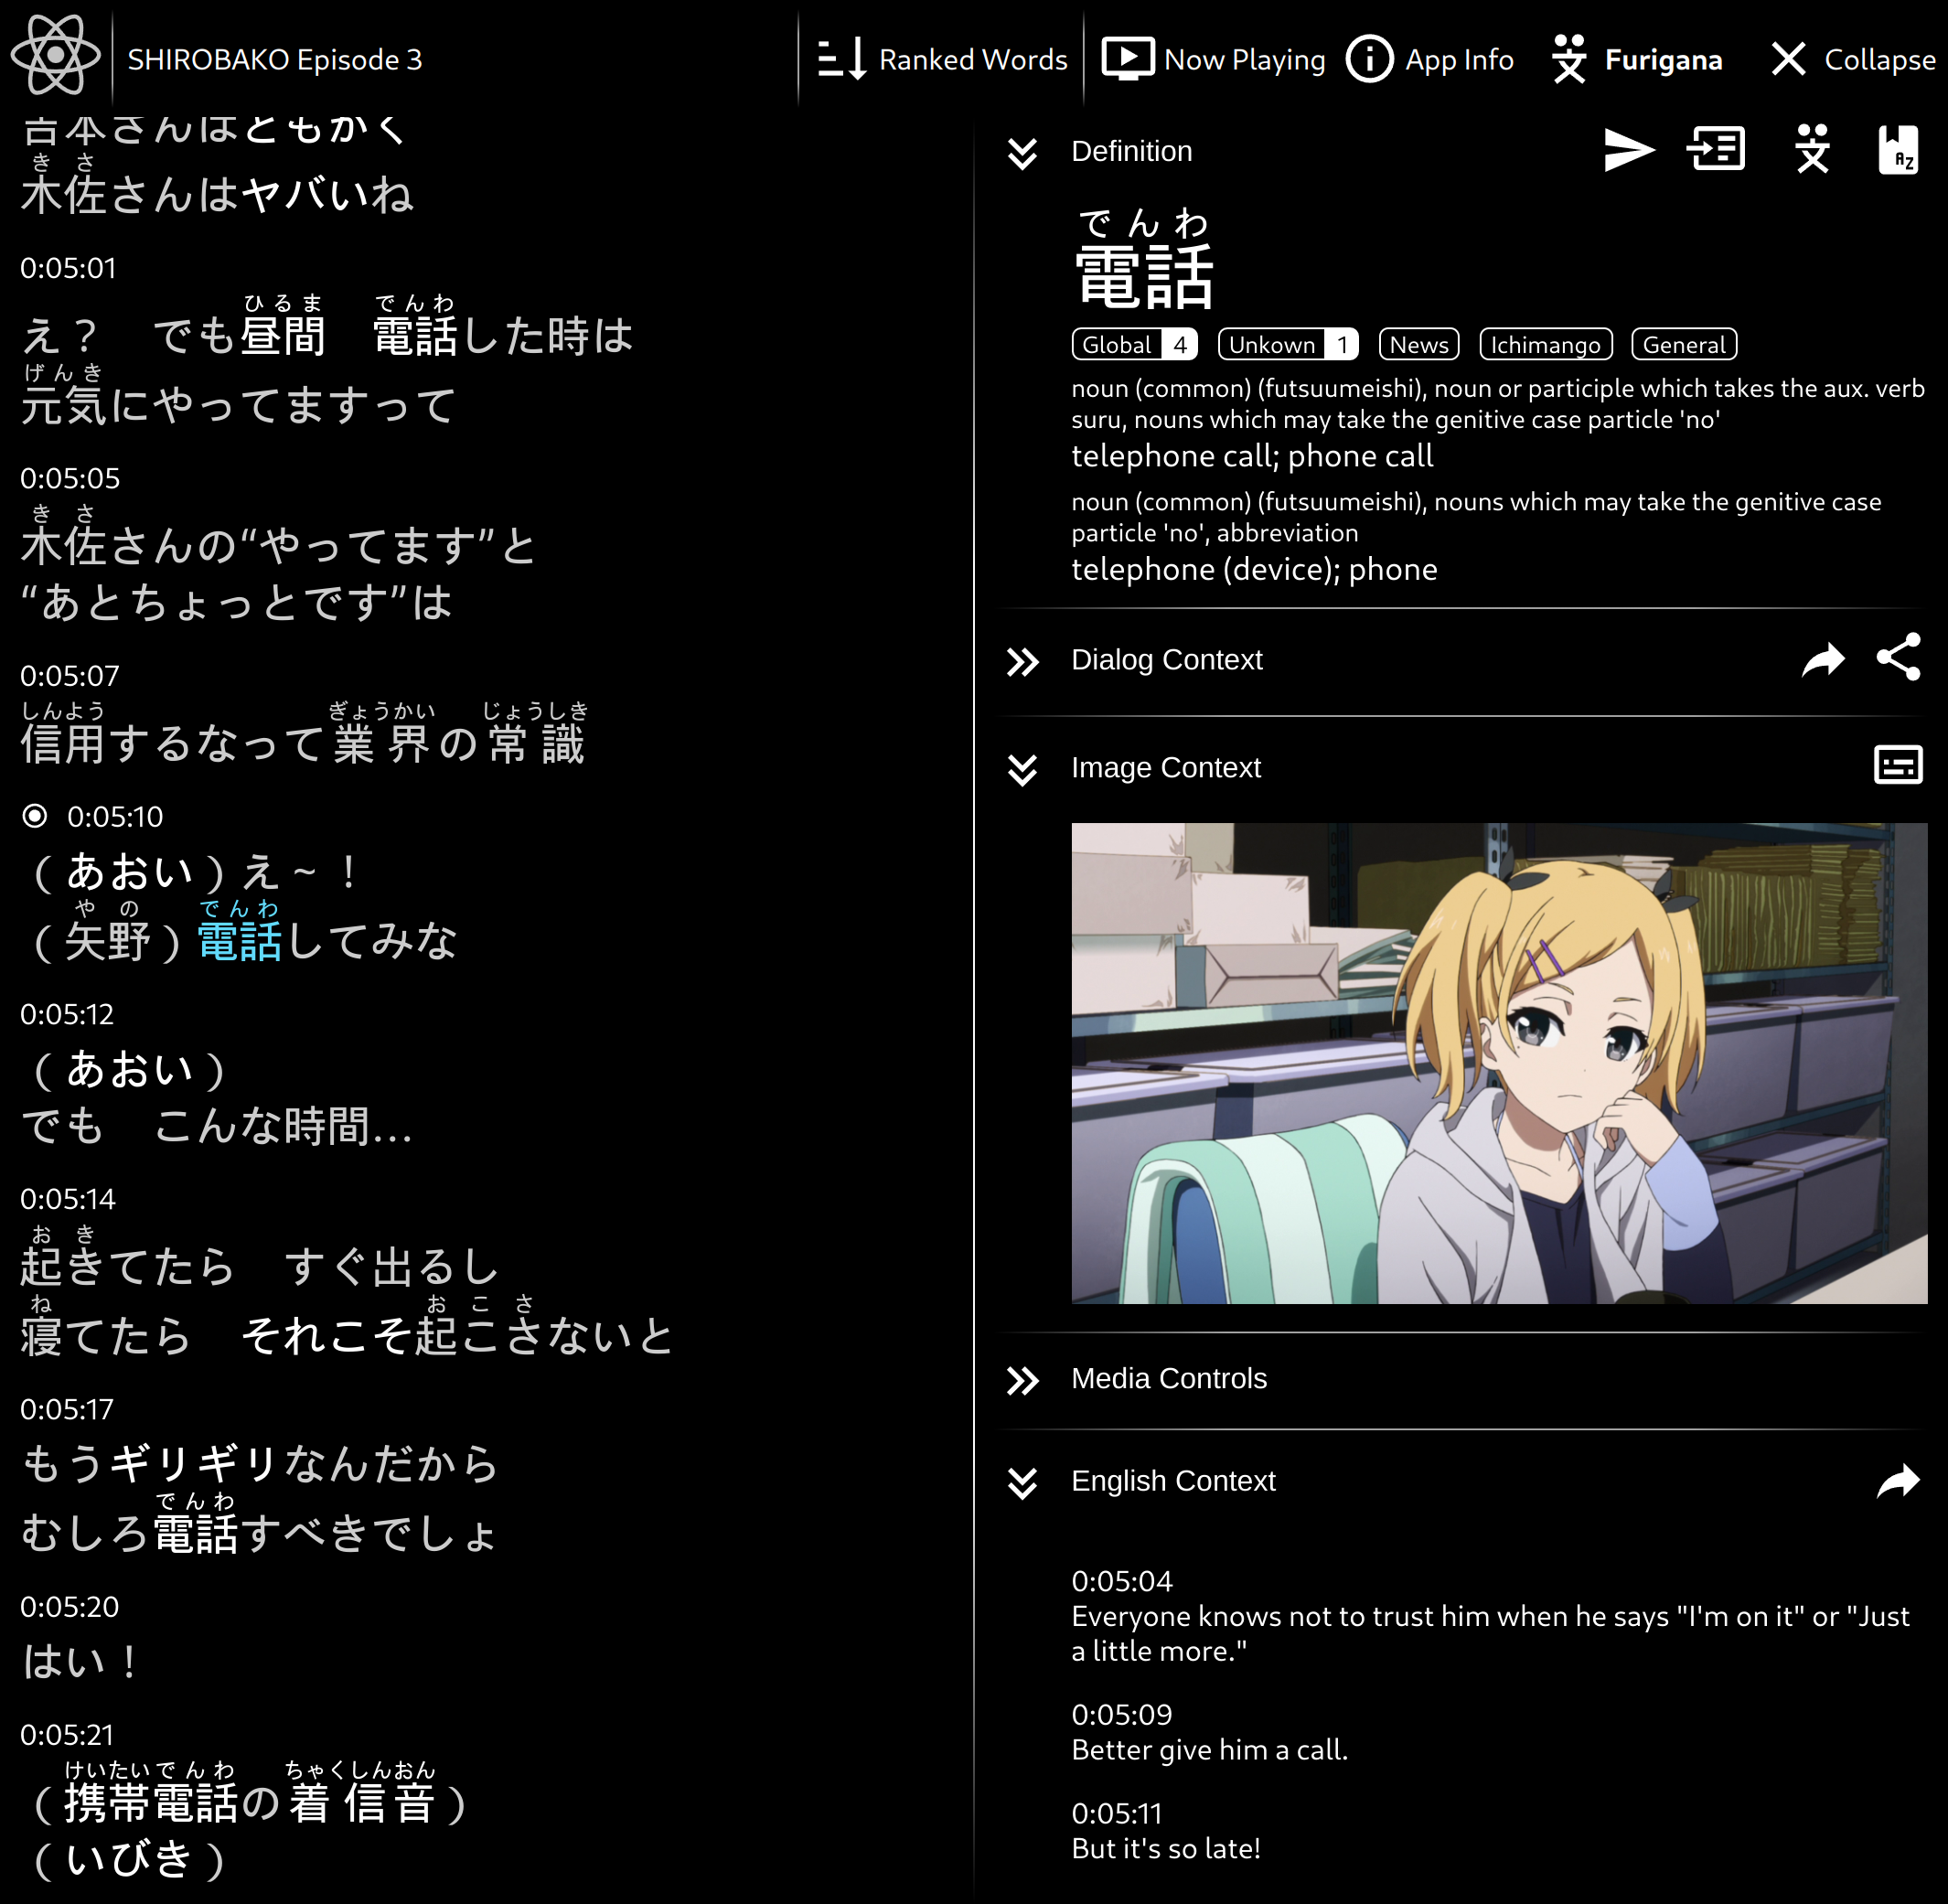Click the A-Z dictionary bookmark icon
This screenshot has width=1948, height=1904.
coord(1897,150)
